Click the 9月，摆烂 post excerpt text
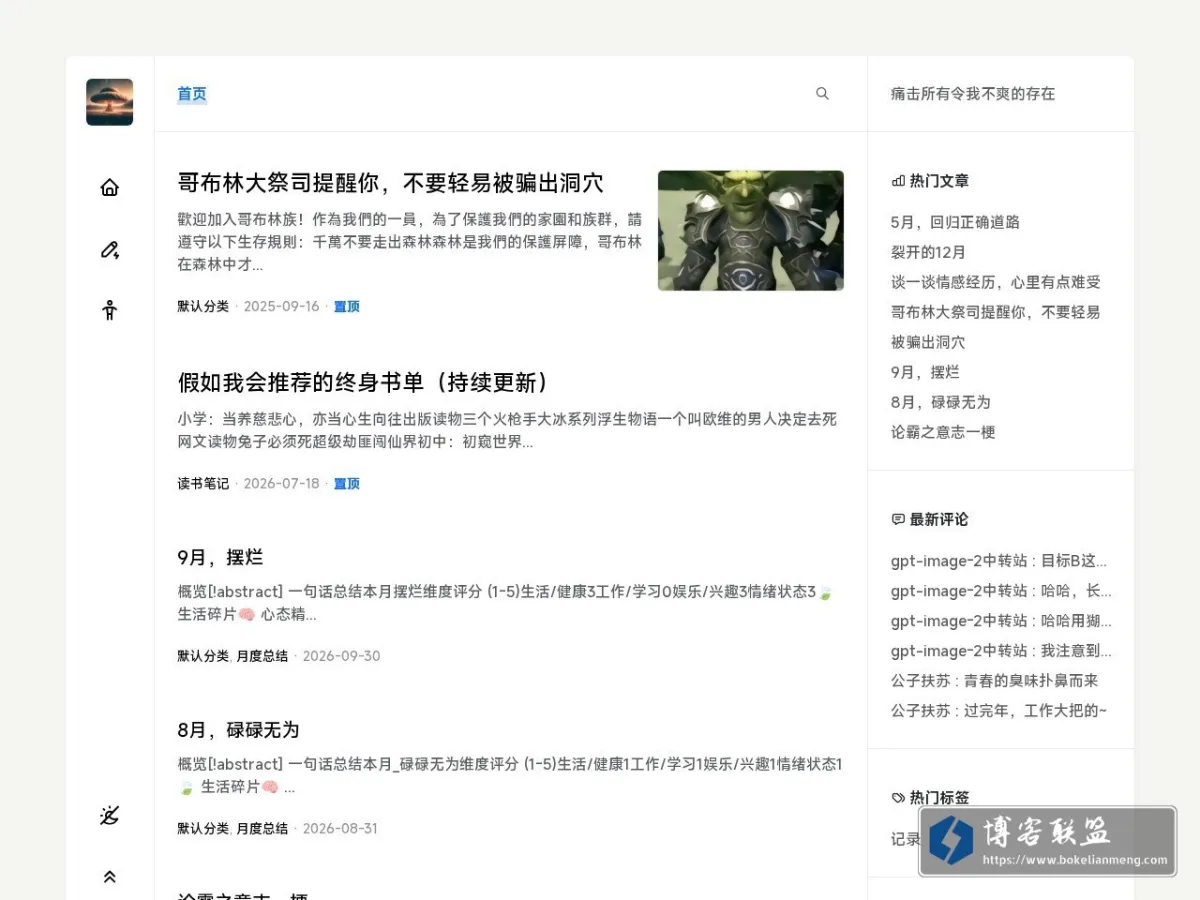This screenshot has height=900, width=1200. click(x=505, y=602)
